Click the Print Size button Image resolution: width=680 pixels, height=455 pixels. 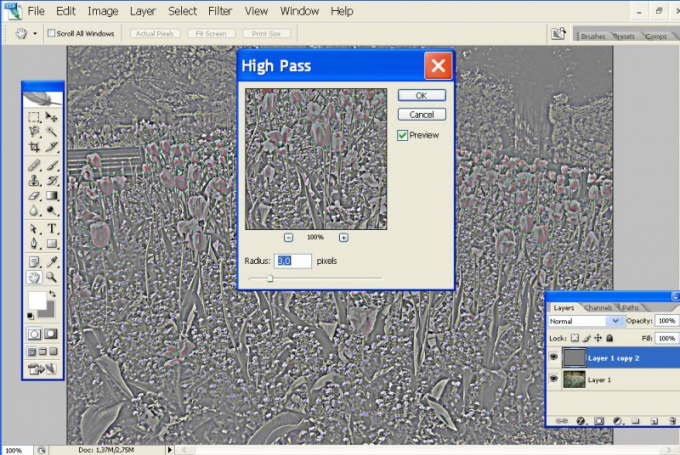[266, 33]
